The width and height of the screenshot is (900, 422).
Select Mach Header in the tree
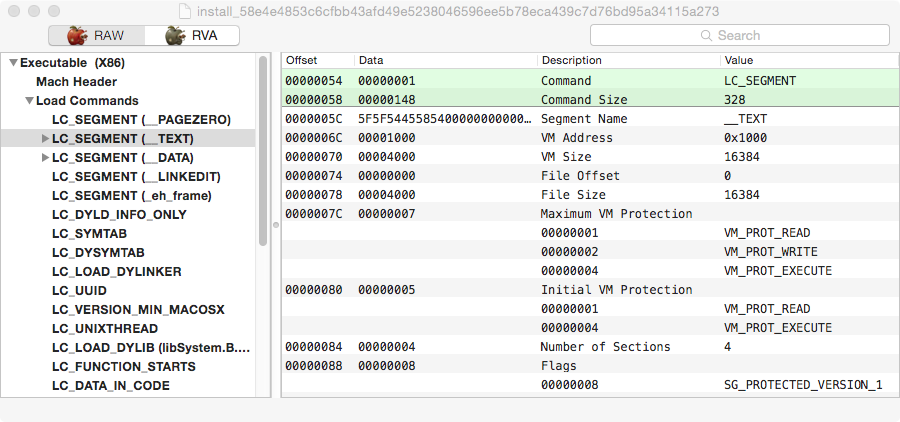pos(77,82)
